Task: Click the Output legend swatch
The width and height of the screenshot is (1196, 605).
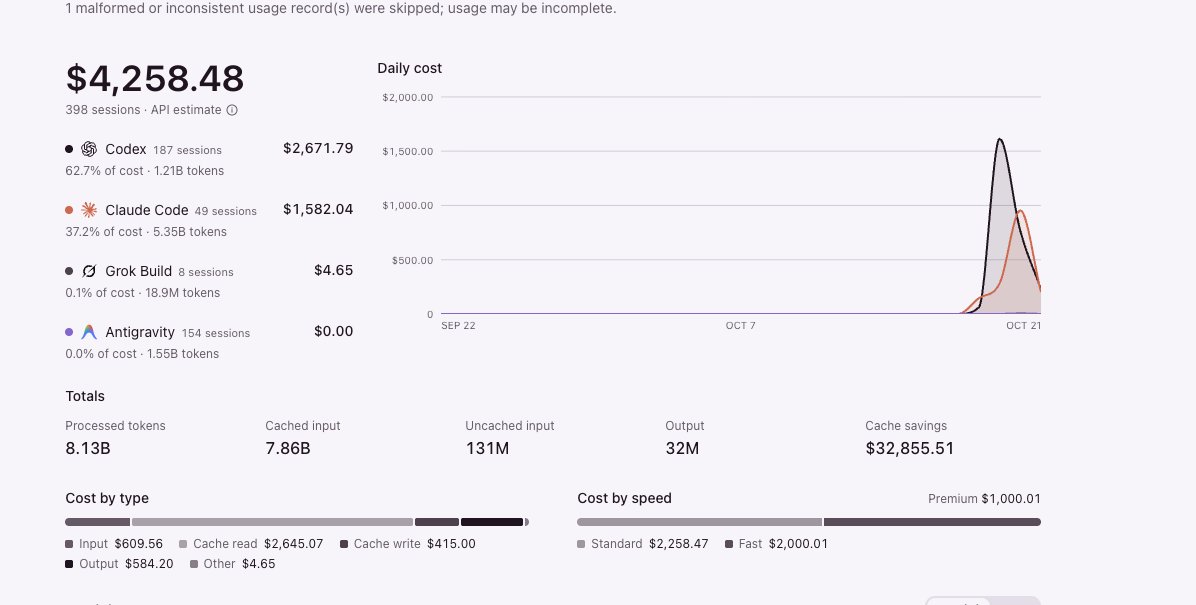Action: click(x=69, y=564)
